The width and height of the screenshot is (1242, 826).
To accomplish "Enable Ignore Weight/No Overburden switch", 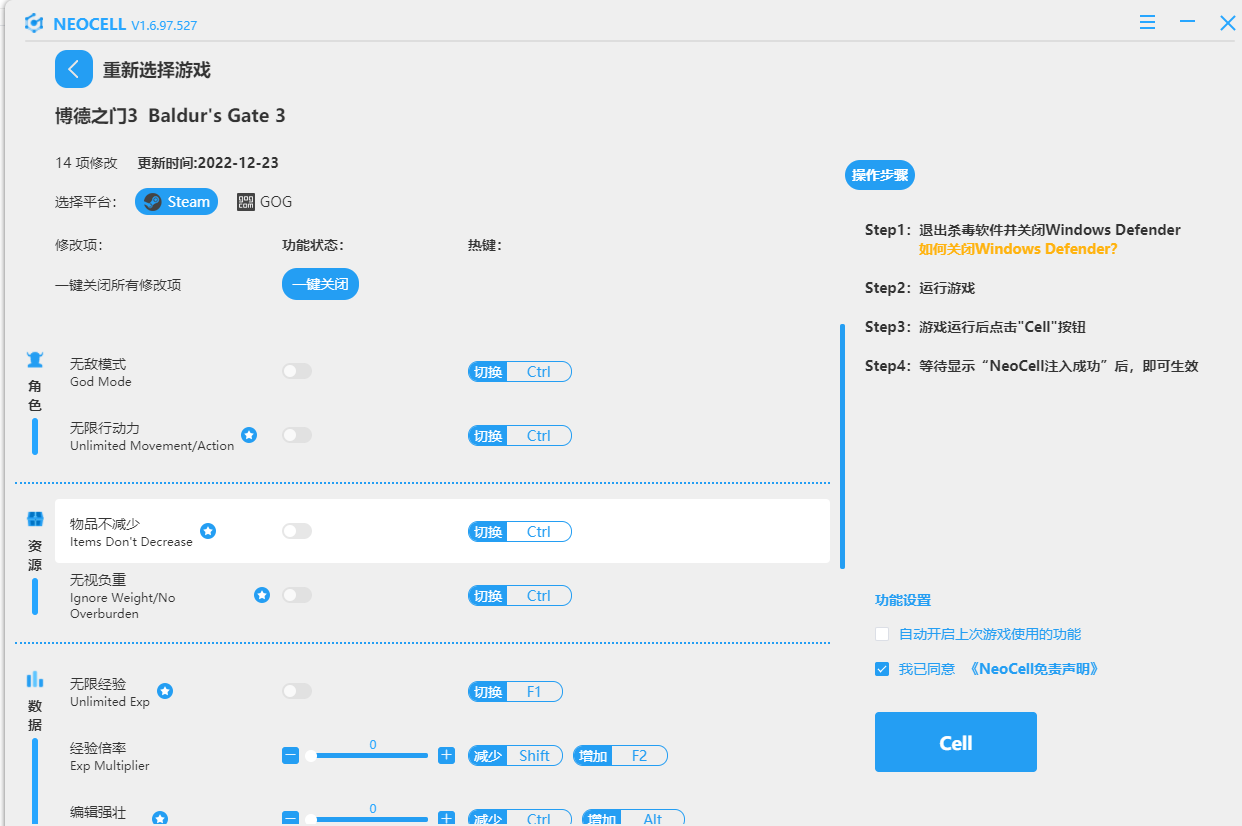I will coord(297,595).
